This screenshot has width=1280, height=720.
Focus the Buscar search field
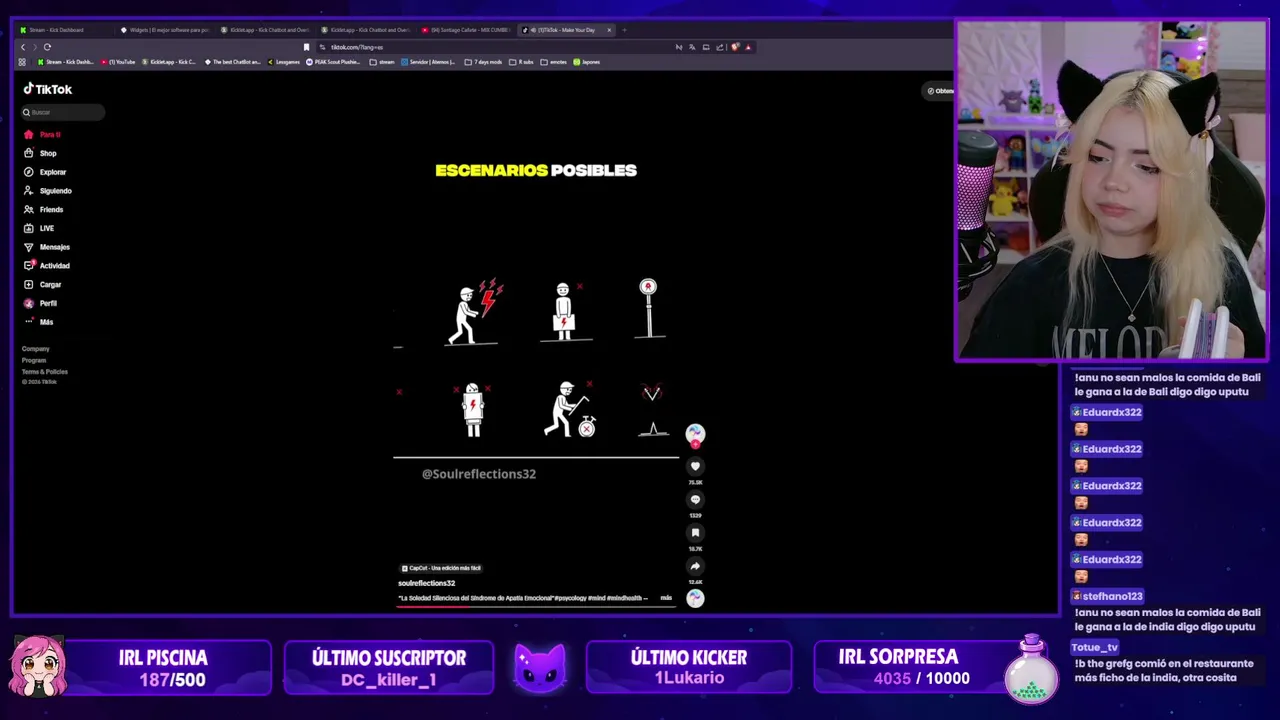63,112
